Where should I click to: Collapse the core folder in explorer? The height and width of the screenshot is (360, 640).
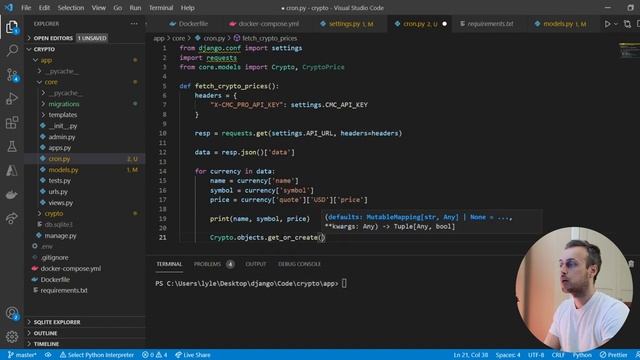pos(51,82)
